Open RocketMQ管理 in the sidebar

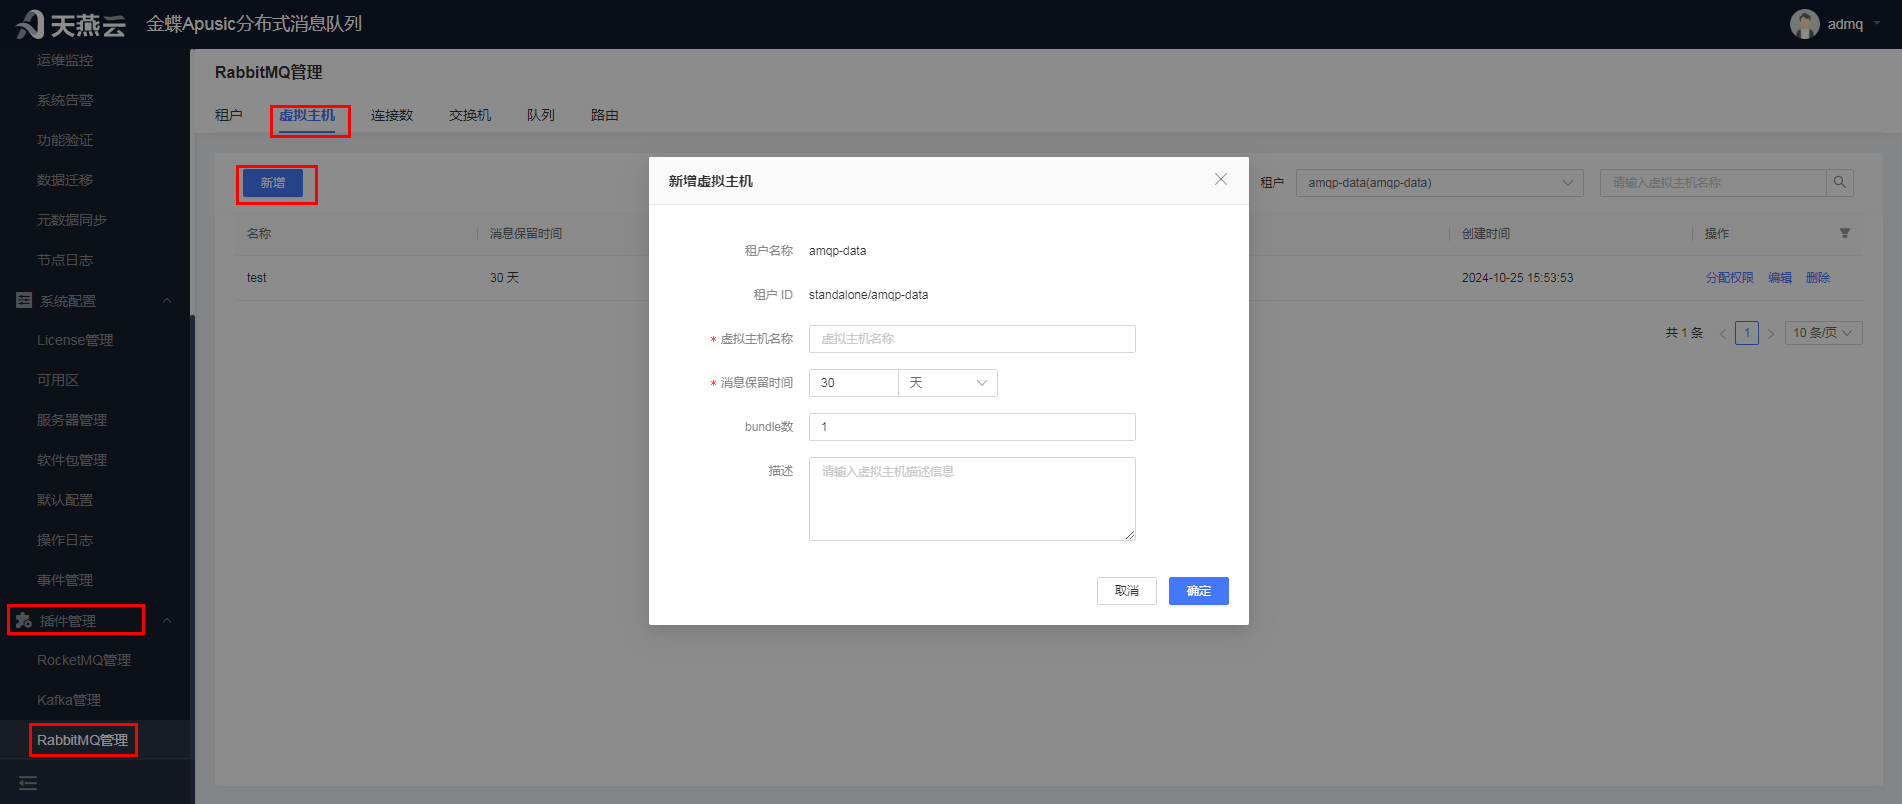click(84, 660)
